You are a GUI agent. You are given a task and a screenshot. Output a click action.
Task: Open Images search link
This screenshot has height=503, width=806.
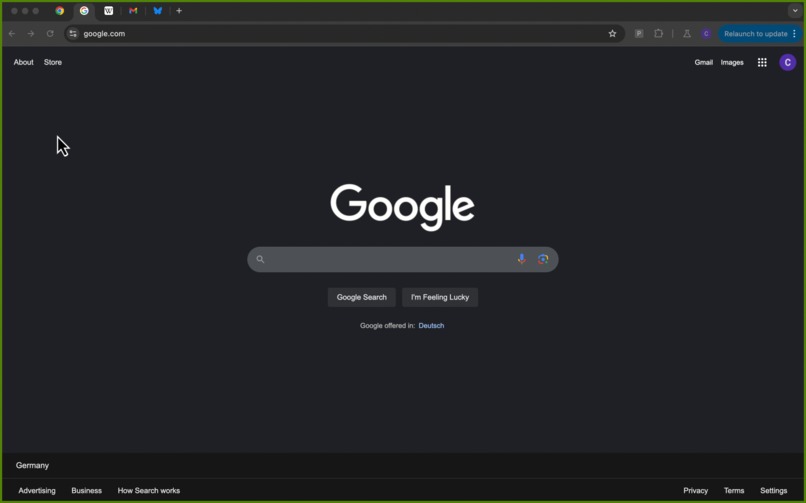(732, 63)
